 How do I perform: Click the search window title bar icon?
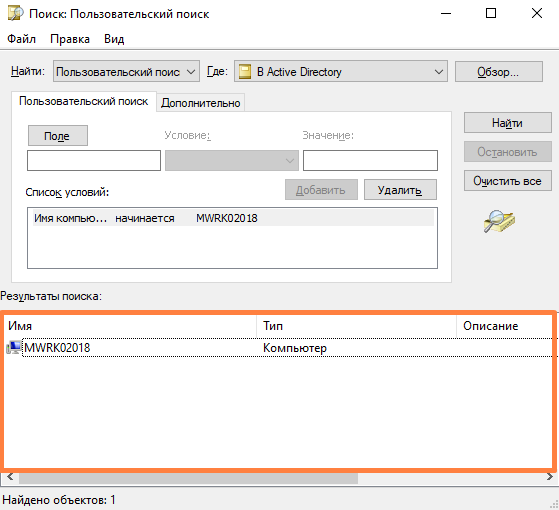(15, 14)
